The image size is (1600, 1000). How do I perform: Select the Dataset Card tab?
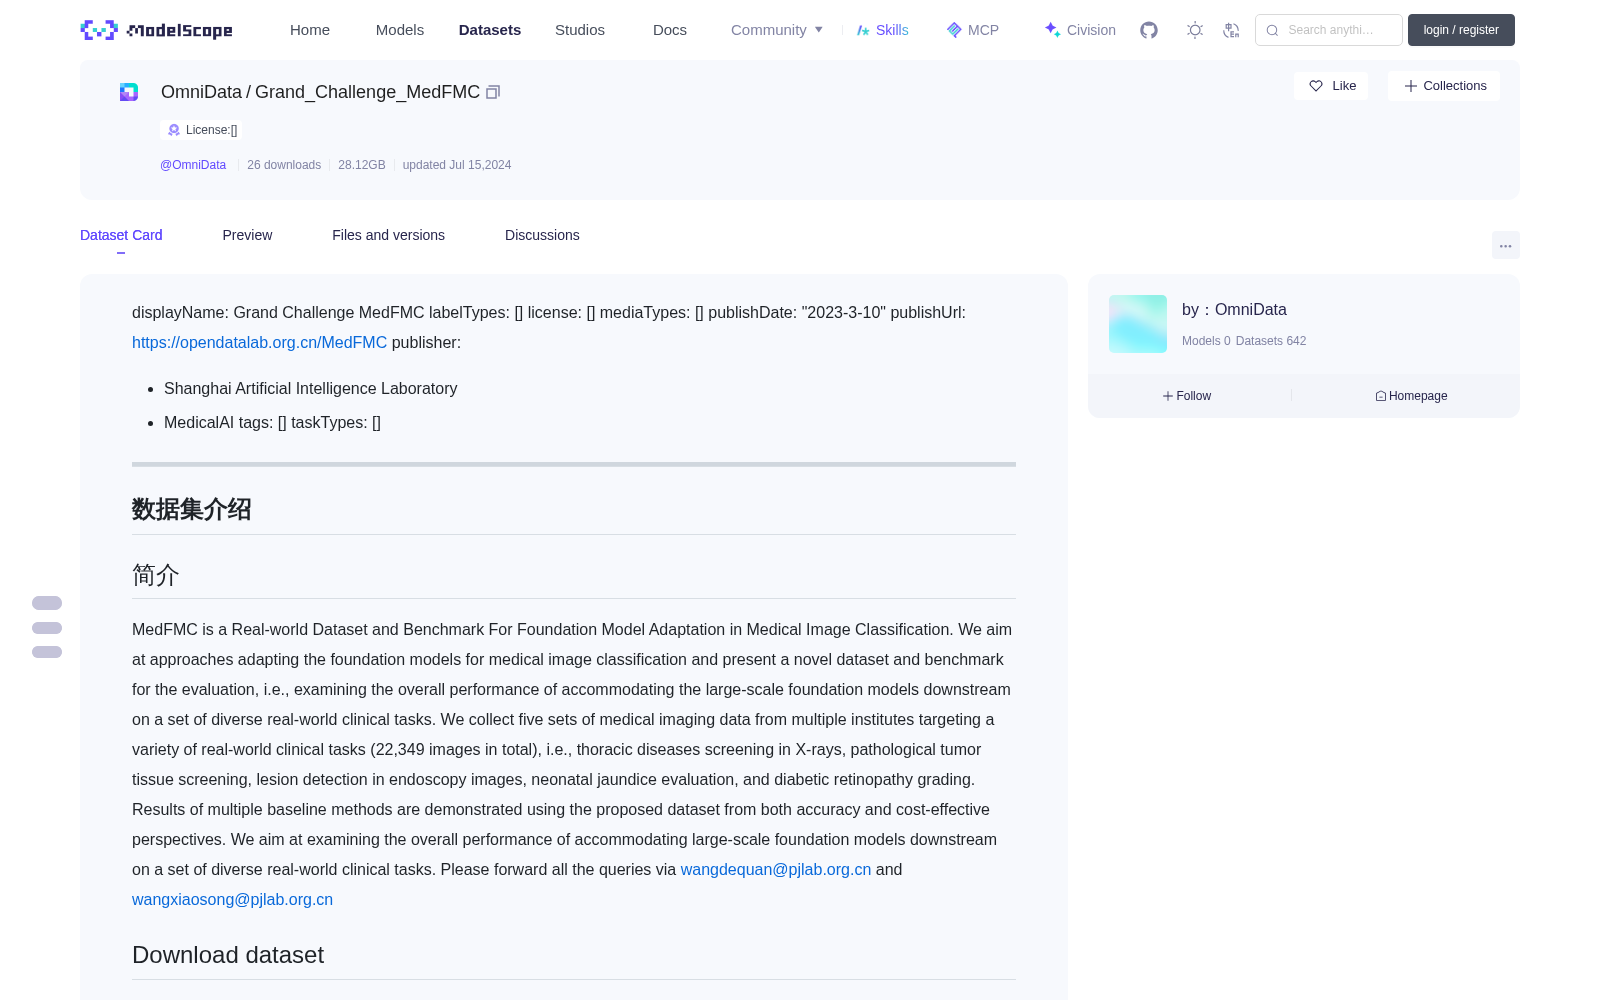(x=121, y=235)
